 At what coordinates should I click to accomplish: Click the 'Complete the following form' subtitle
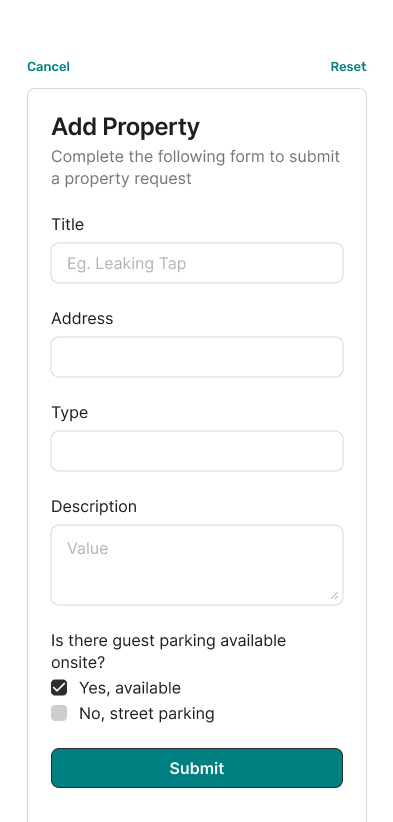click(195, 168)
